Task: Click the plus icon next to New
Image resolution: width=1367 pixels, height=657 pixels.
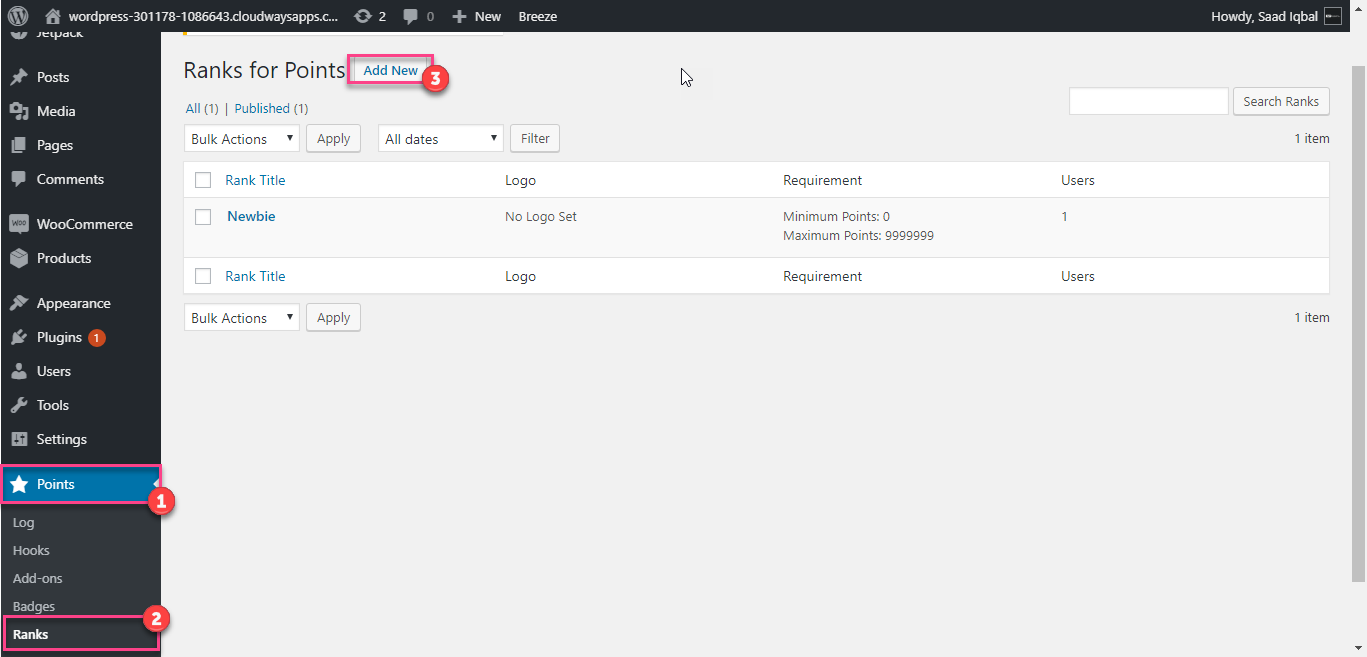Action: tap(459, 16)
